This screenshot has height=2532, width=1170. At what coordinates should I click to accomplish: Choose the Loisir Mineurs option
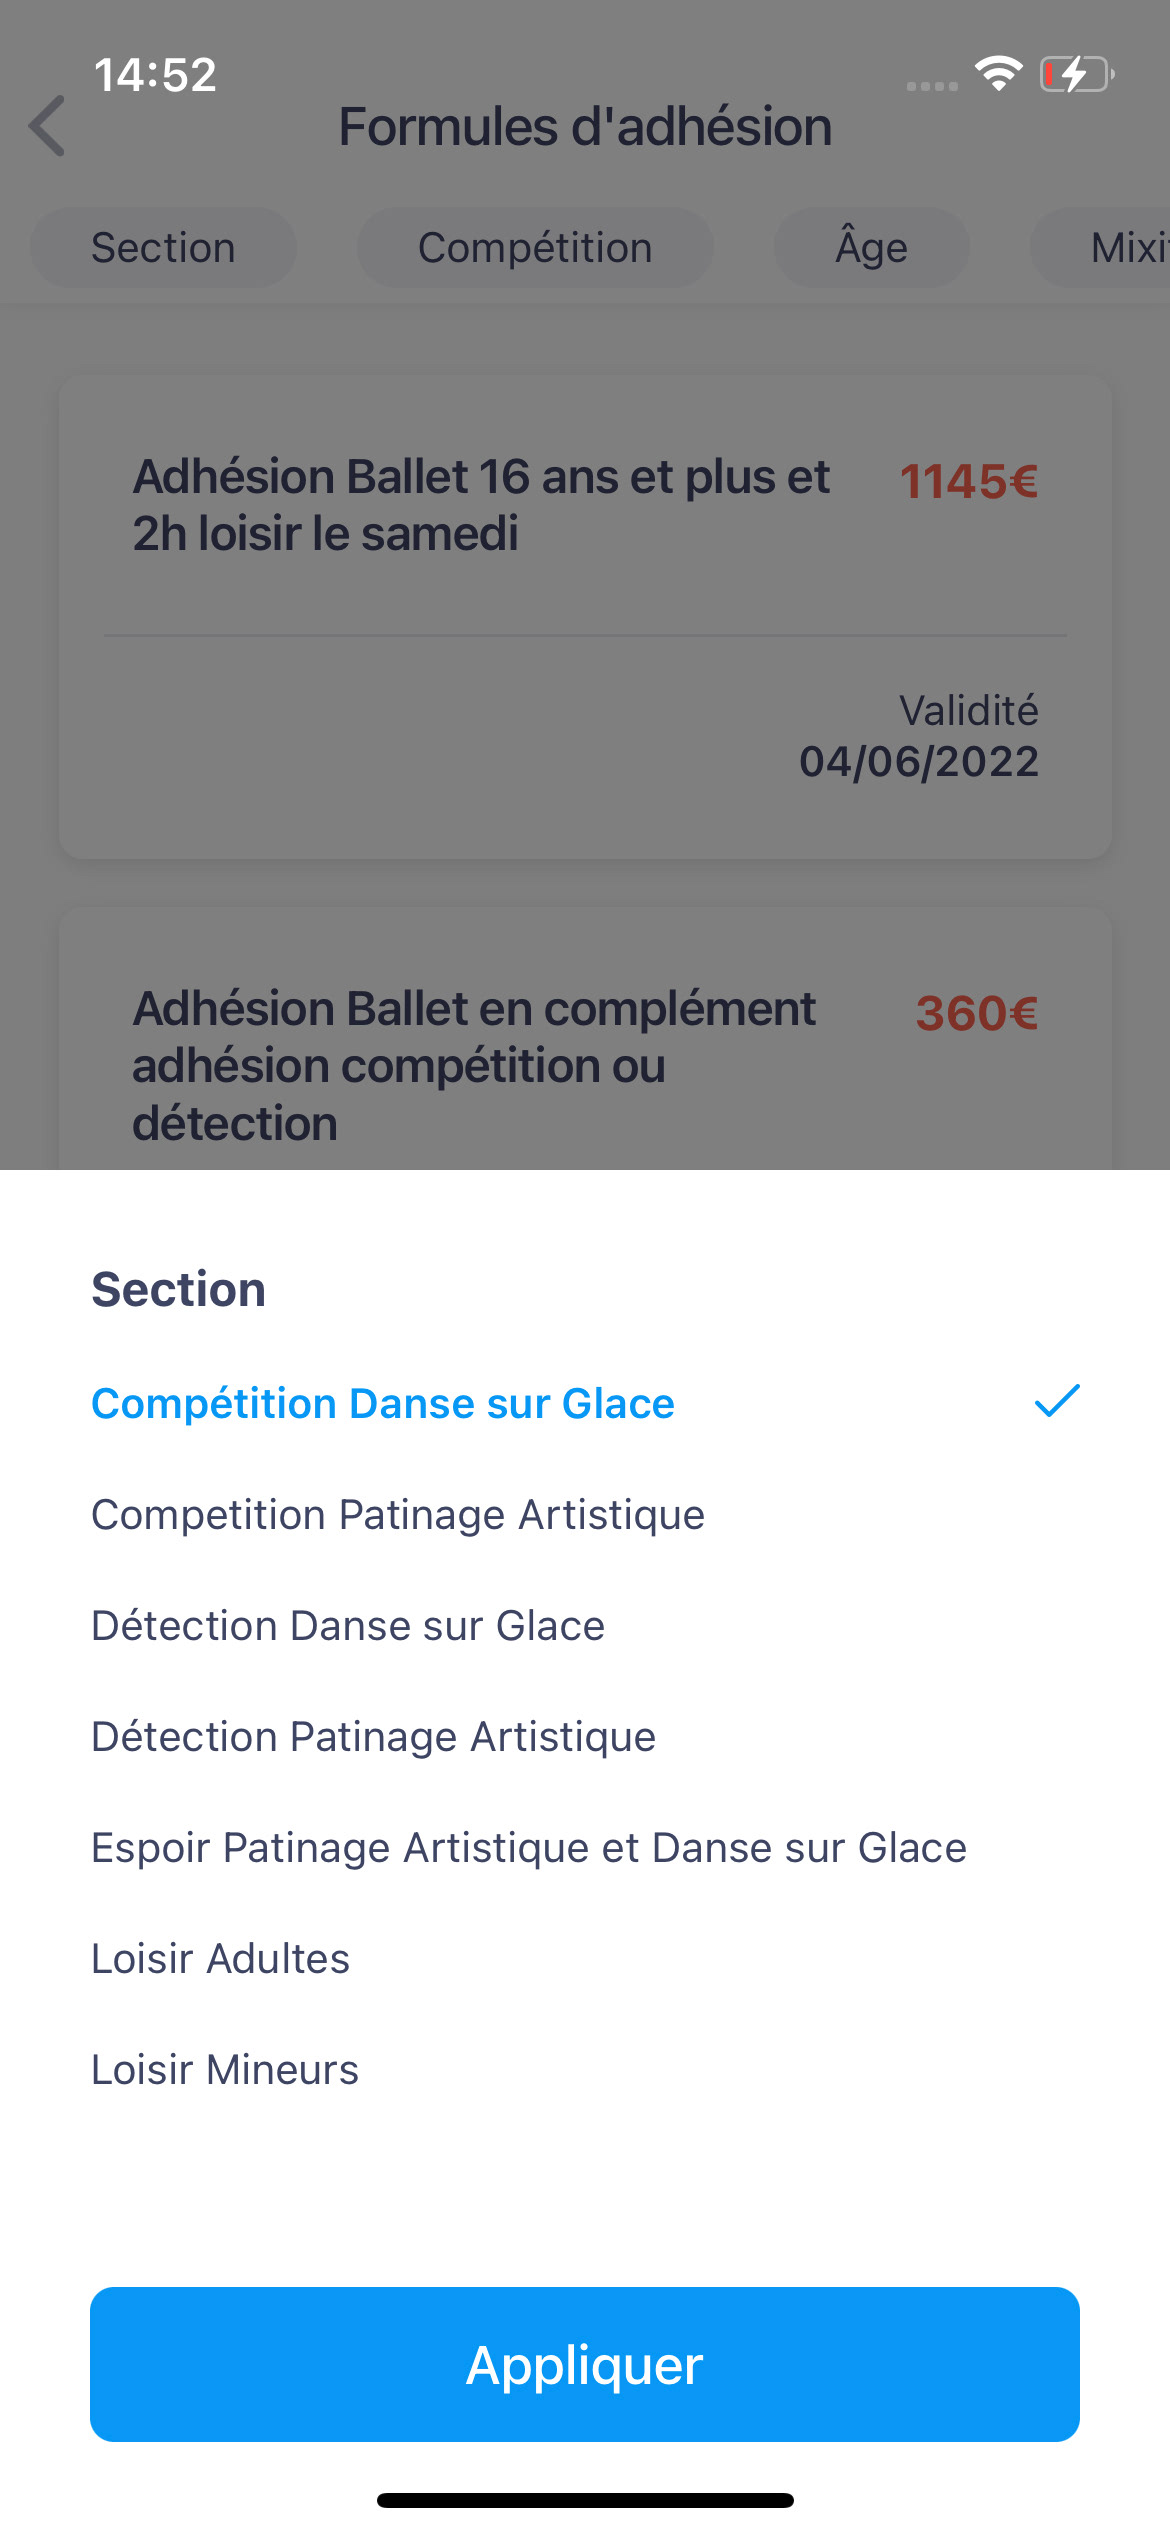click(225, 2070)
